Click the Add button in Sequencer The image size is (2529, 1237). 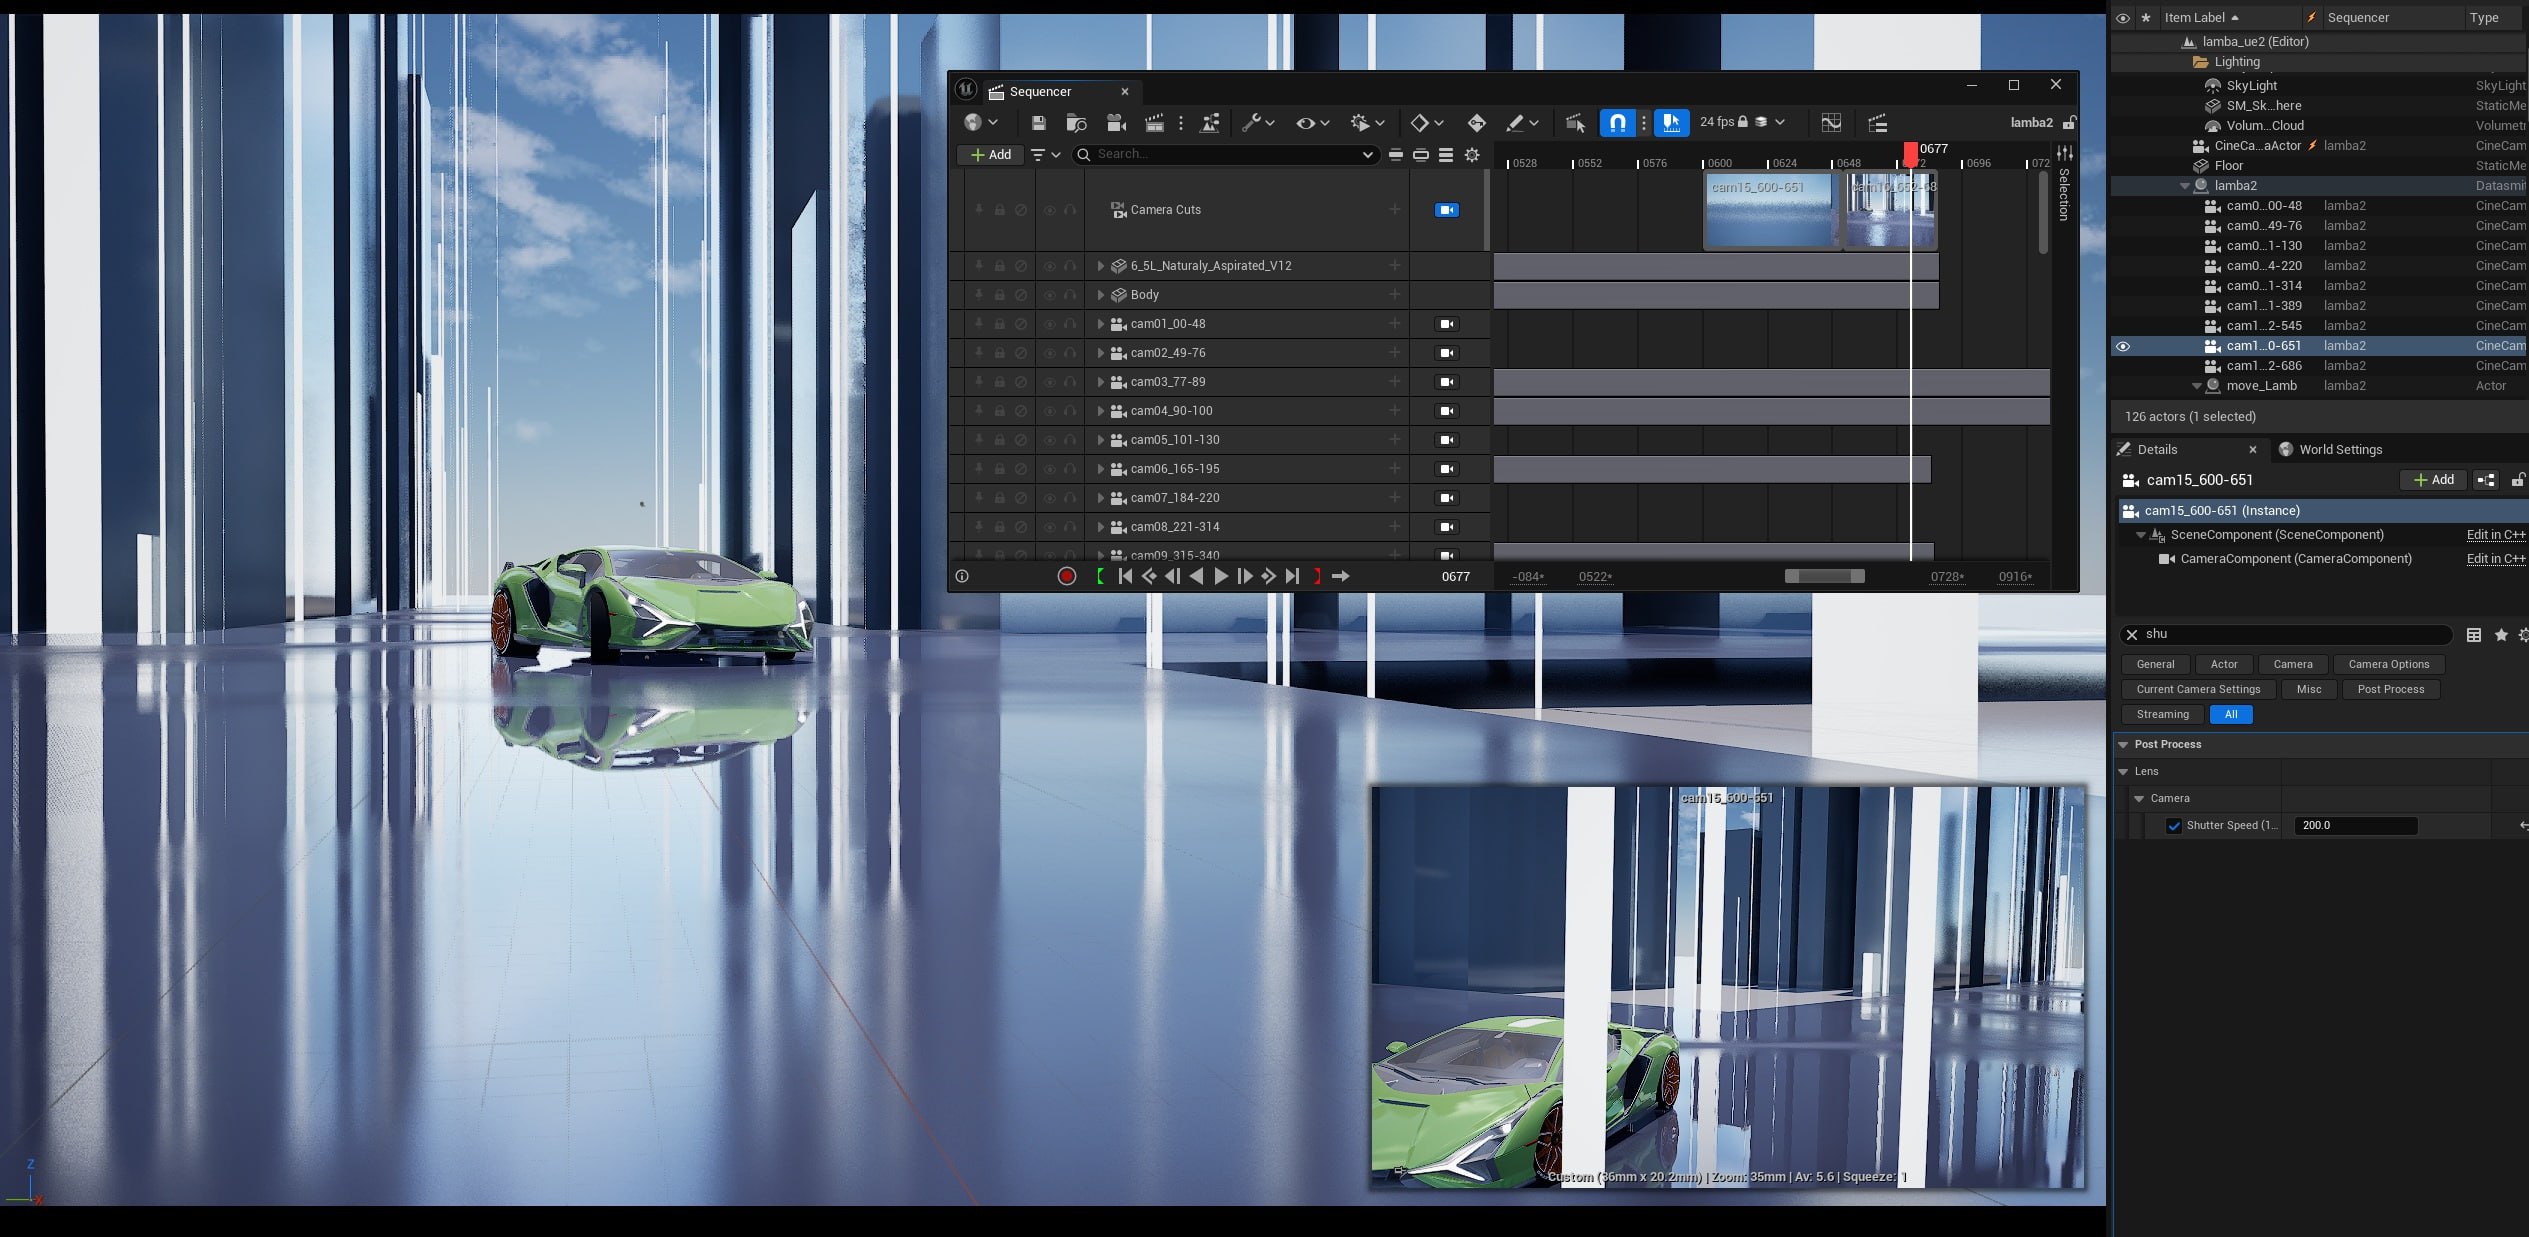[991, 155]
